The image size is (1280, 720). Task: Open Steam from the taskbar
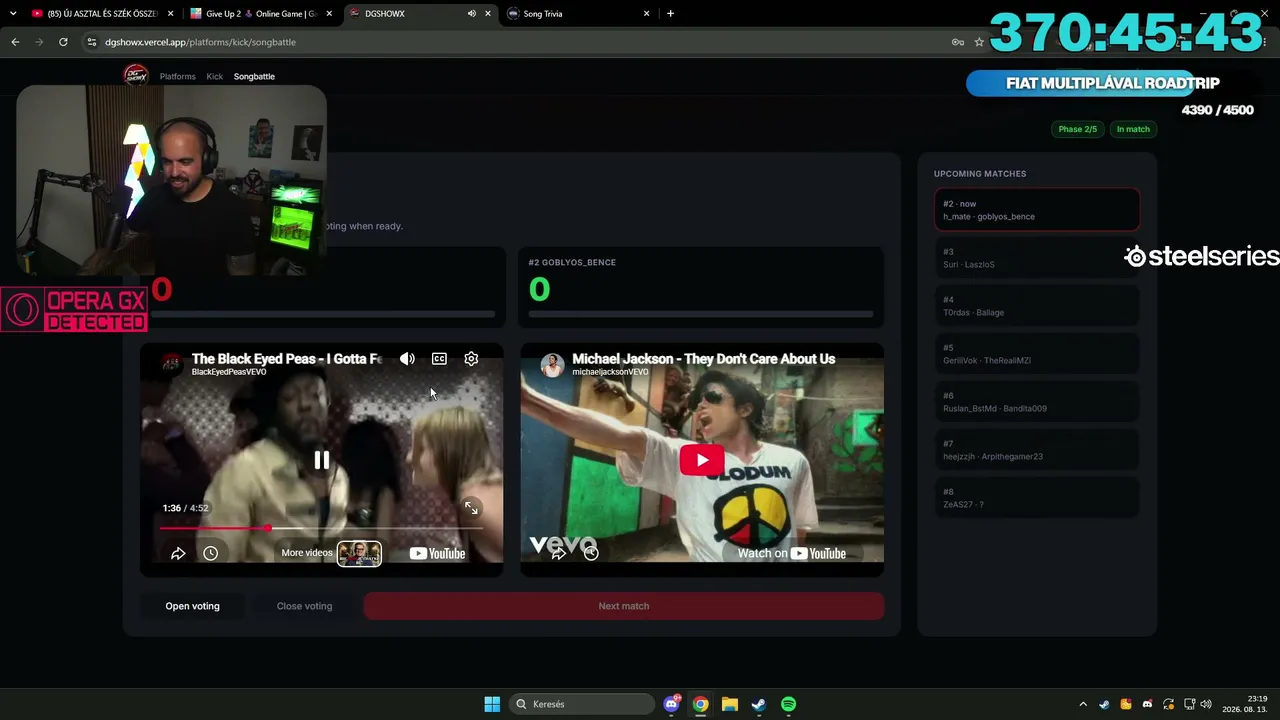coord(759,704)
